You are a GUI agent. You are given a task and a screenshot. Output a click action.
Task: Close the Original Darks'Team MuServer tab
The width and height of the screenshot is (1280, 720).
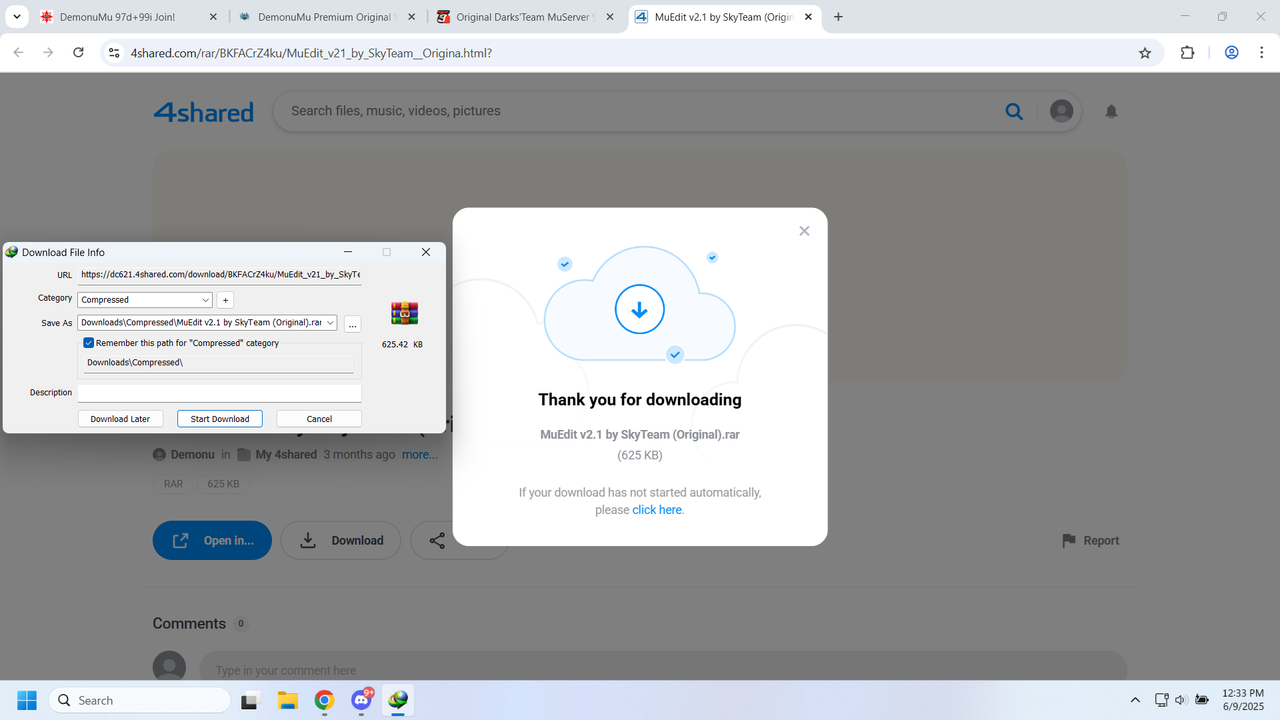[611, 17]
